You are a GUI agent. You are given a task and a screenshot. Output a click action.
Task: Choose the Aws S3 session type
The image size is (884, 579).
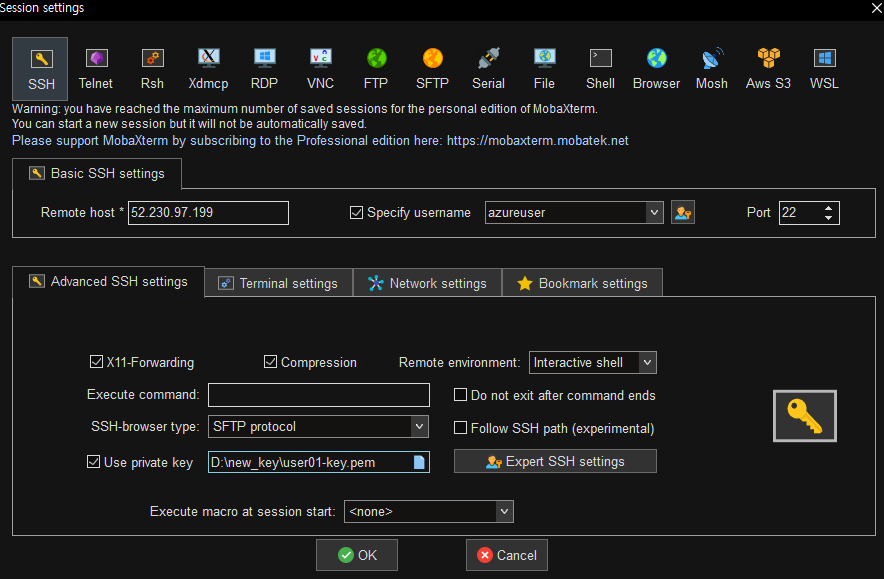click(768, 69)
